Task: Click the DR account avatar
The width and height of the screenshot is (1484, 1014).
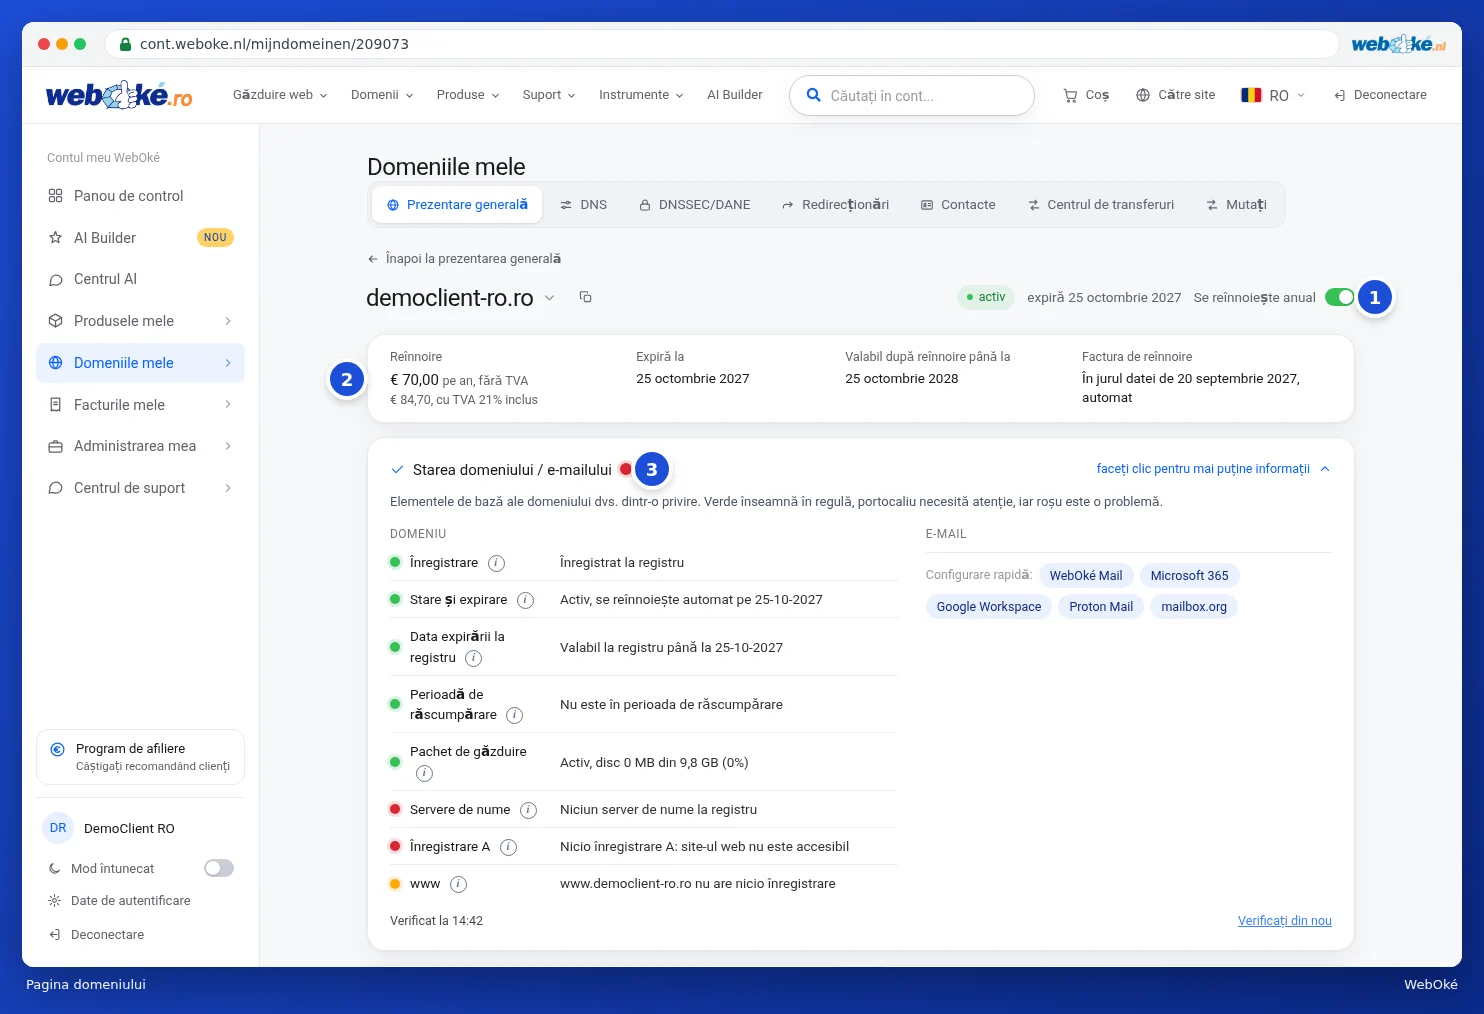Action: tap(58, 828)
